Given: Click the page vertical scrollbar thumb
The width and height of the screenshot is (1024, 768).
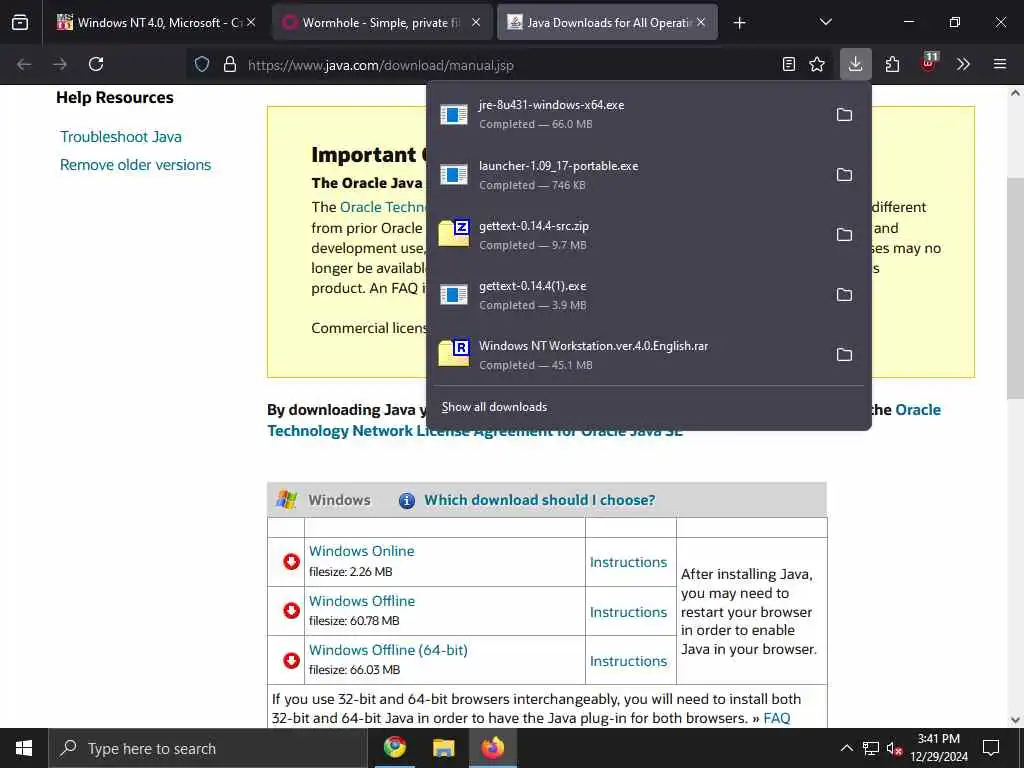Looking at the screenshot, I should pyautogui.click(x=1015, y=287).
